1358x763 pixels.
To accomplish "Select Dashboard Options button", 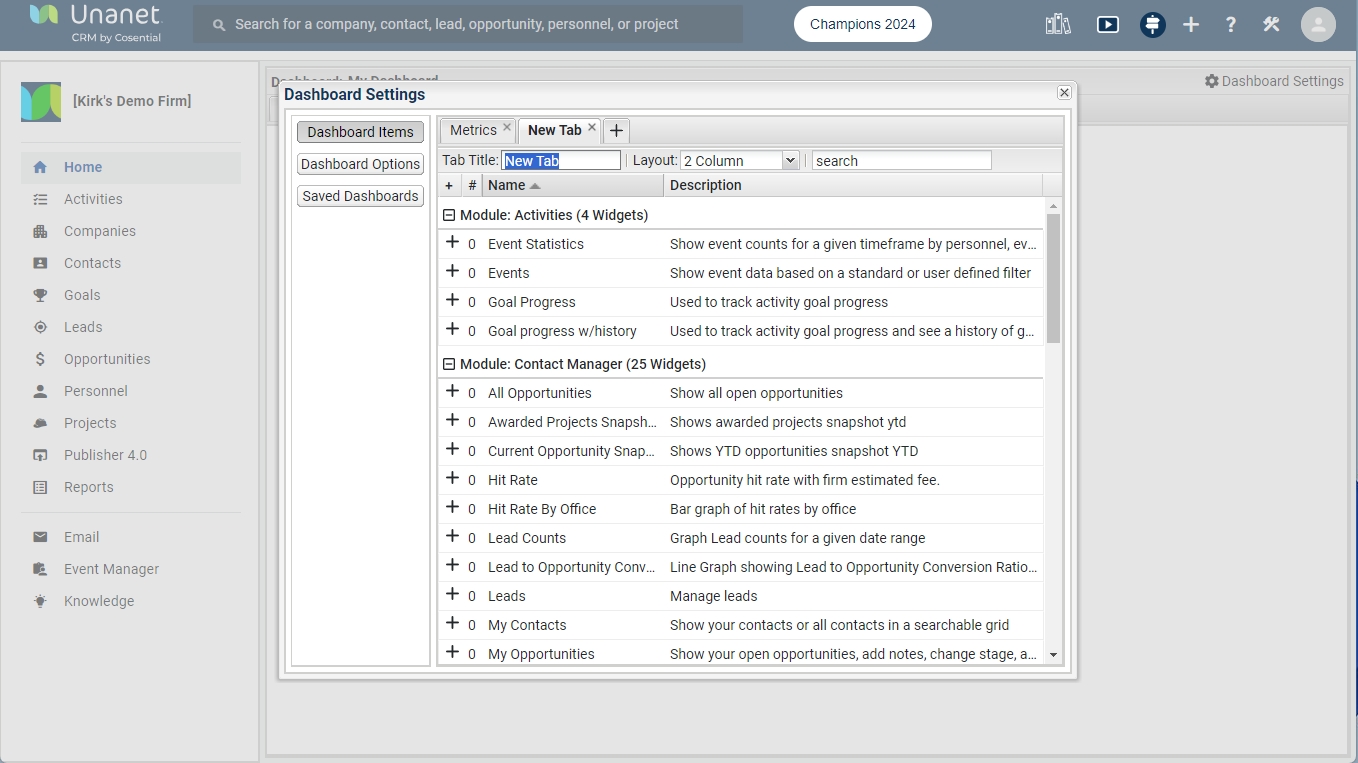I will [360, 164].
